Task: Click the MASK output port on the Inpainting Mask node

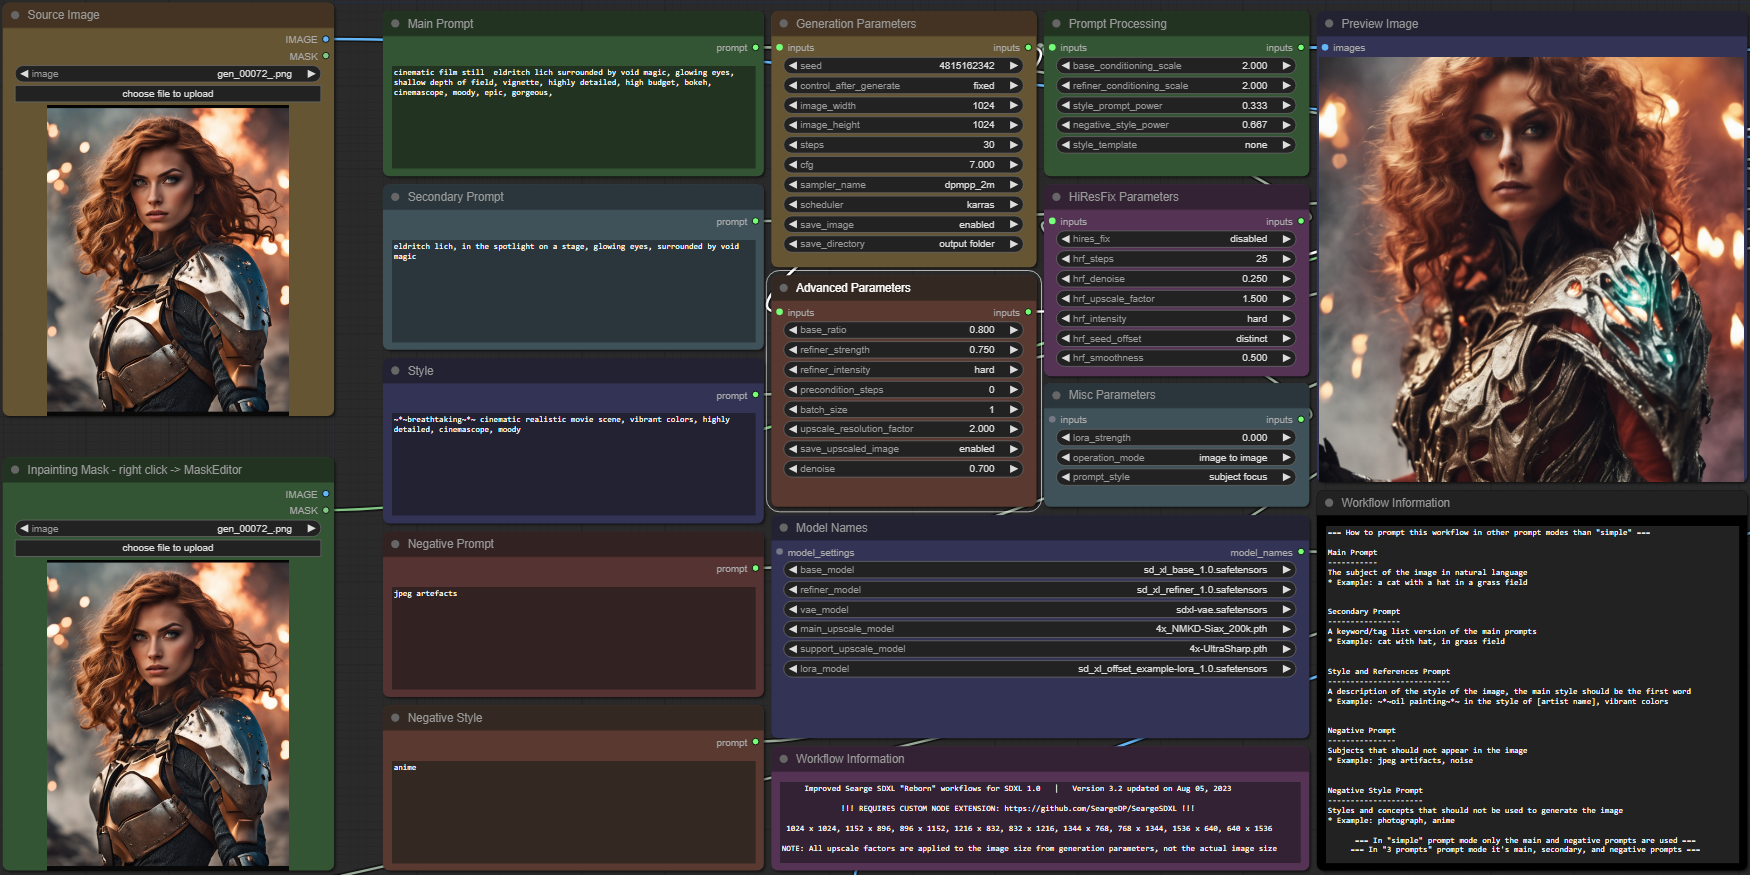Action: (x=325, y=511)
